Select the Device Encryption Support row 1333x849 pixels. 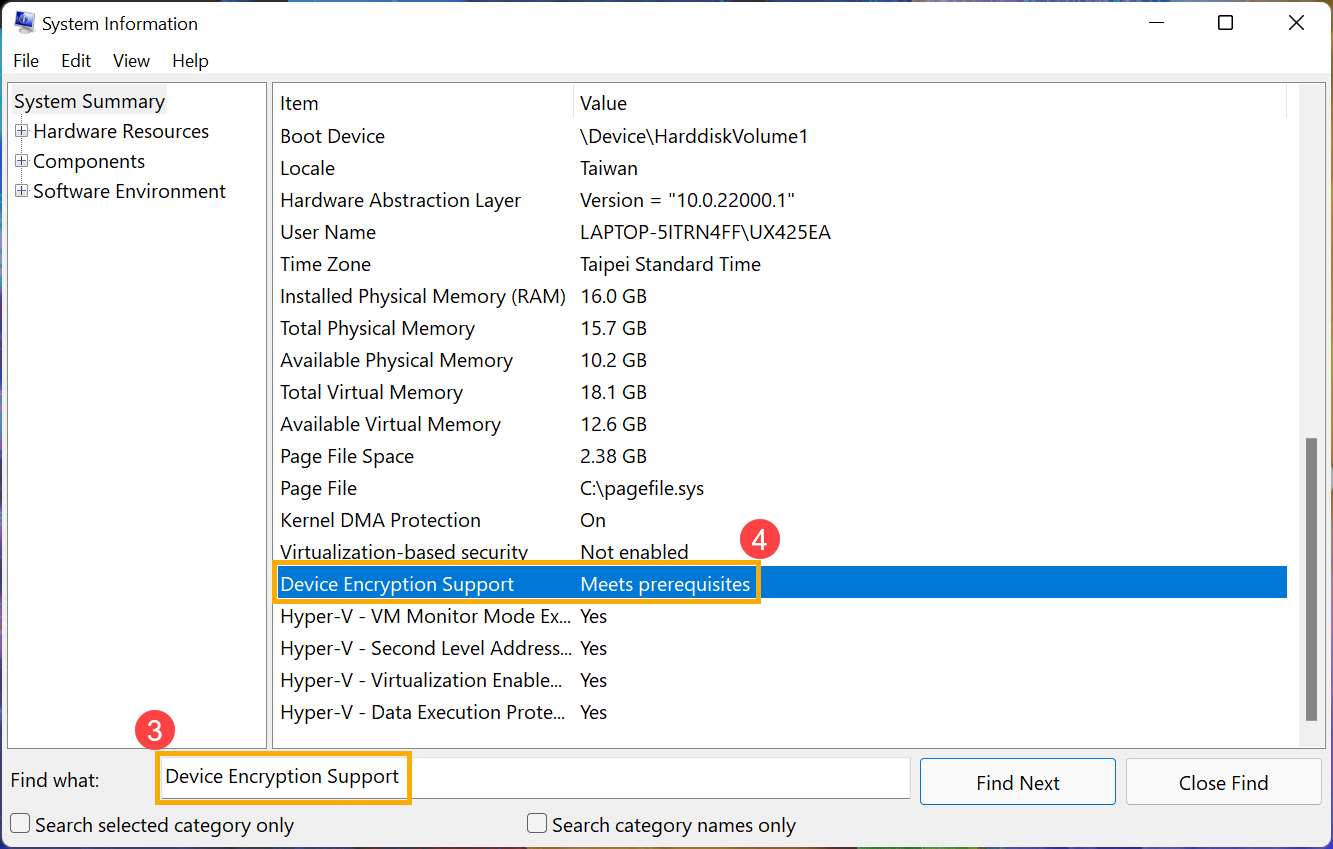click(x=397, y=585)
